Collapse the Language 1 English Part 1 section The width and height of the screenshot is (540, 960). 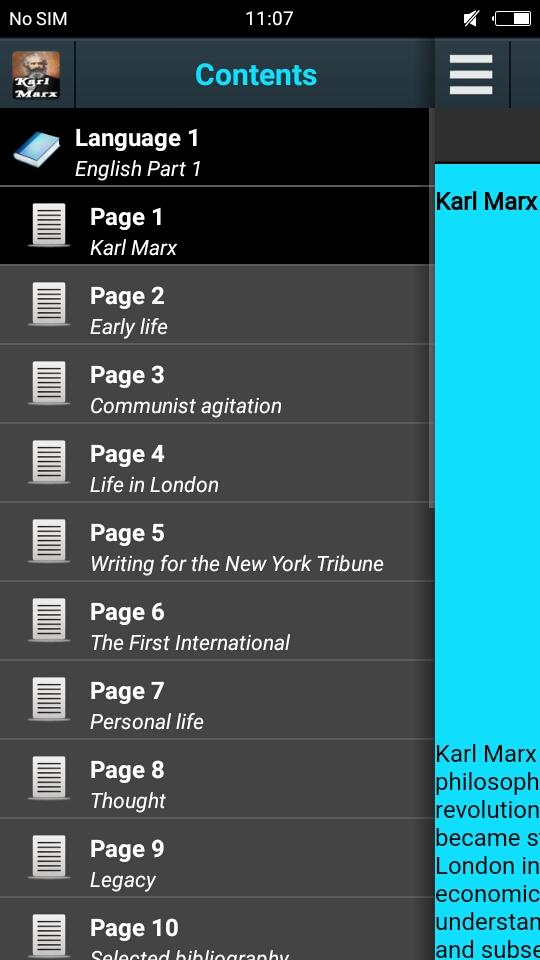[216, 148]
